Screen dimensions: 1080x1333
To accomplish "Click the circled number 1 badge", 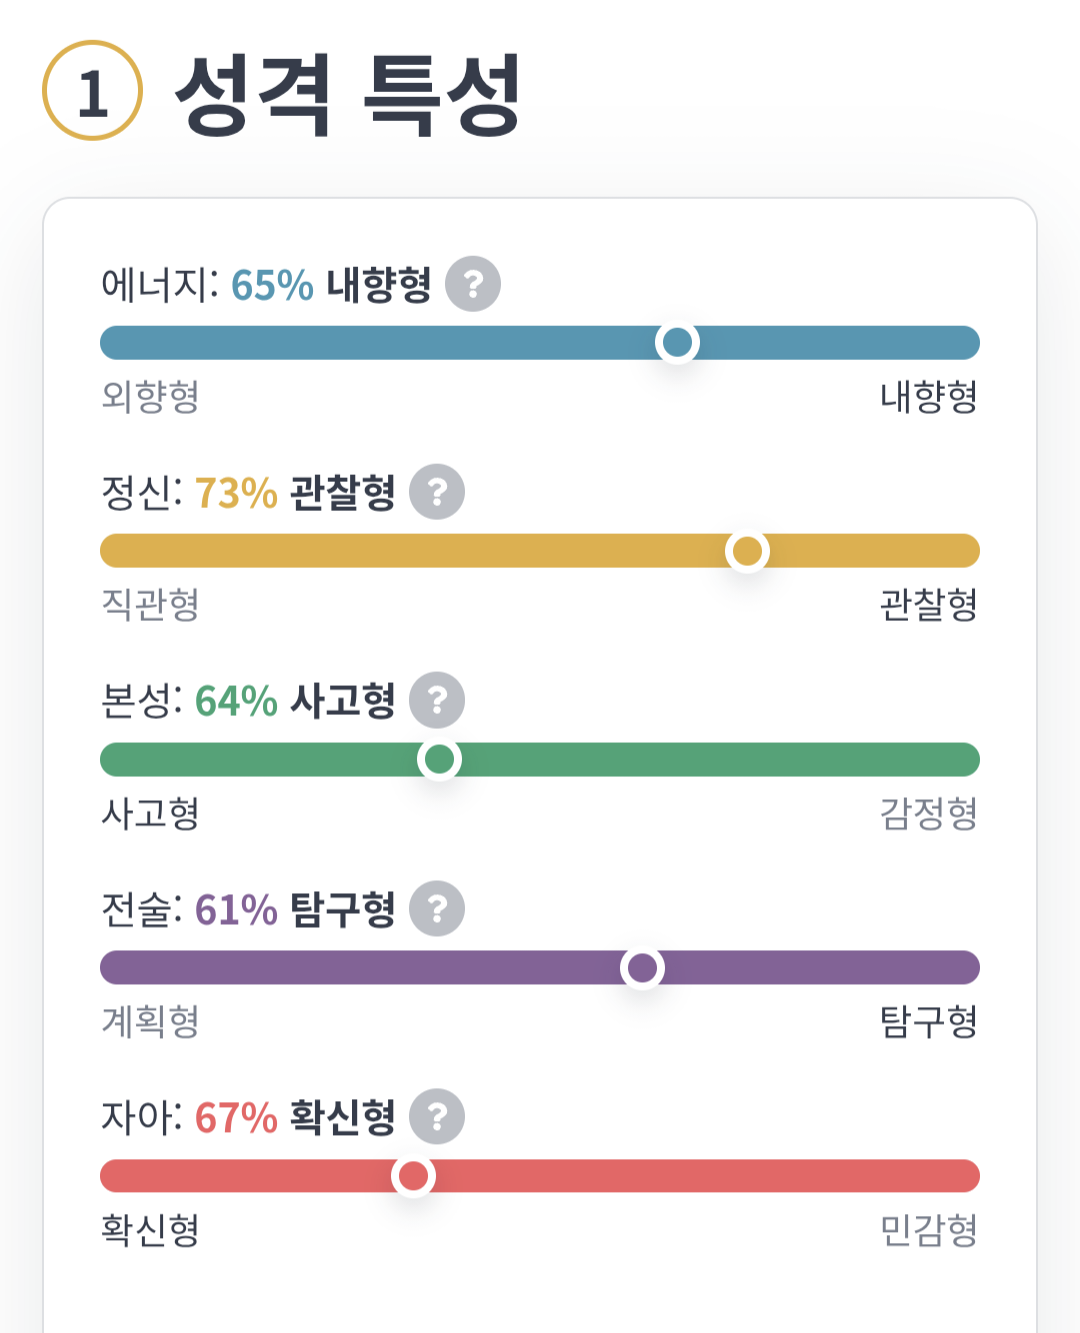I will pos(92,91).
